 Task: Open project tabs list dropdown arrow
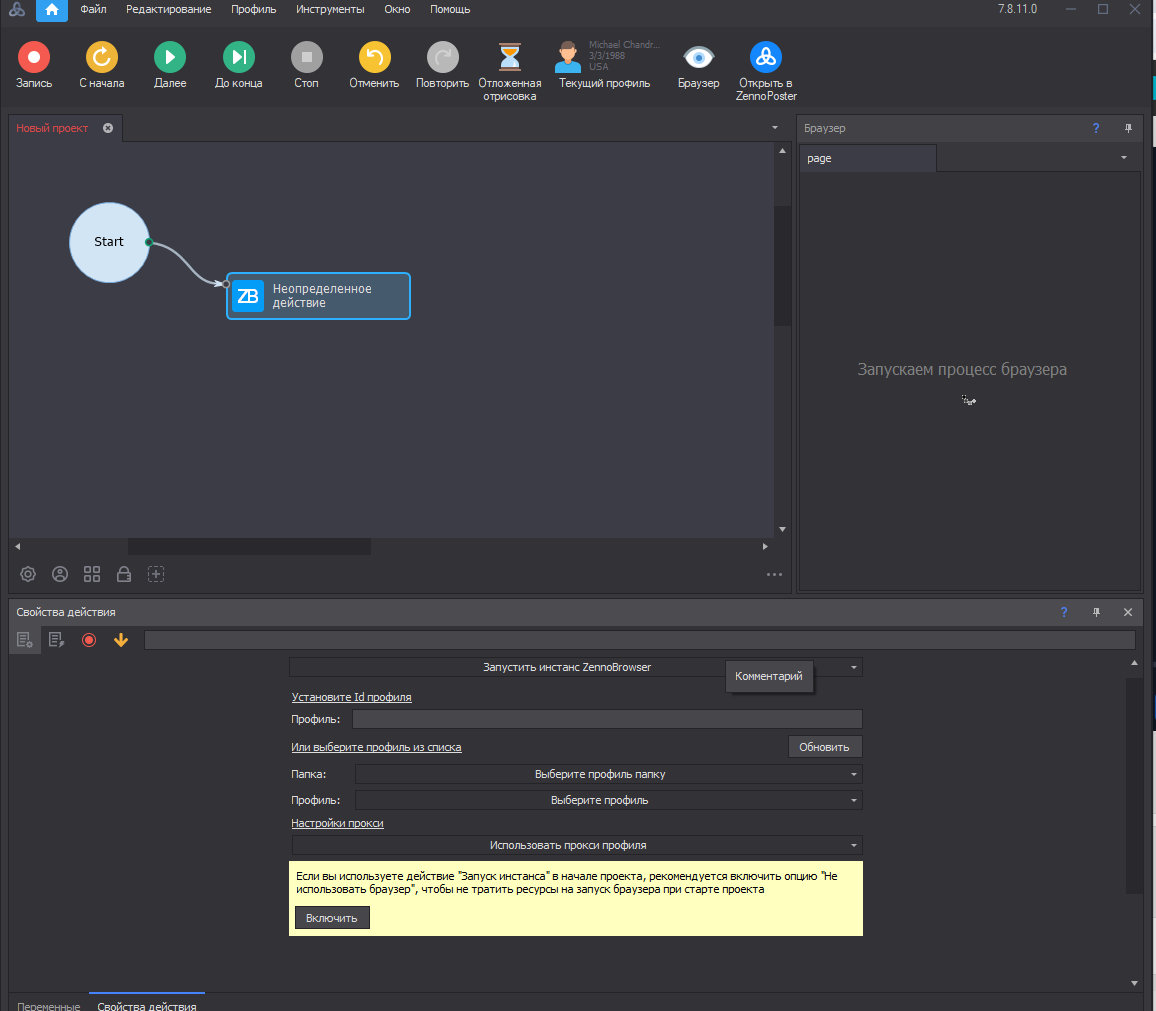[x=774, y=128]
